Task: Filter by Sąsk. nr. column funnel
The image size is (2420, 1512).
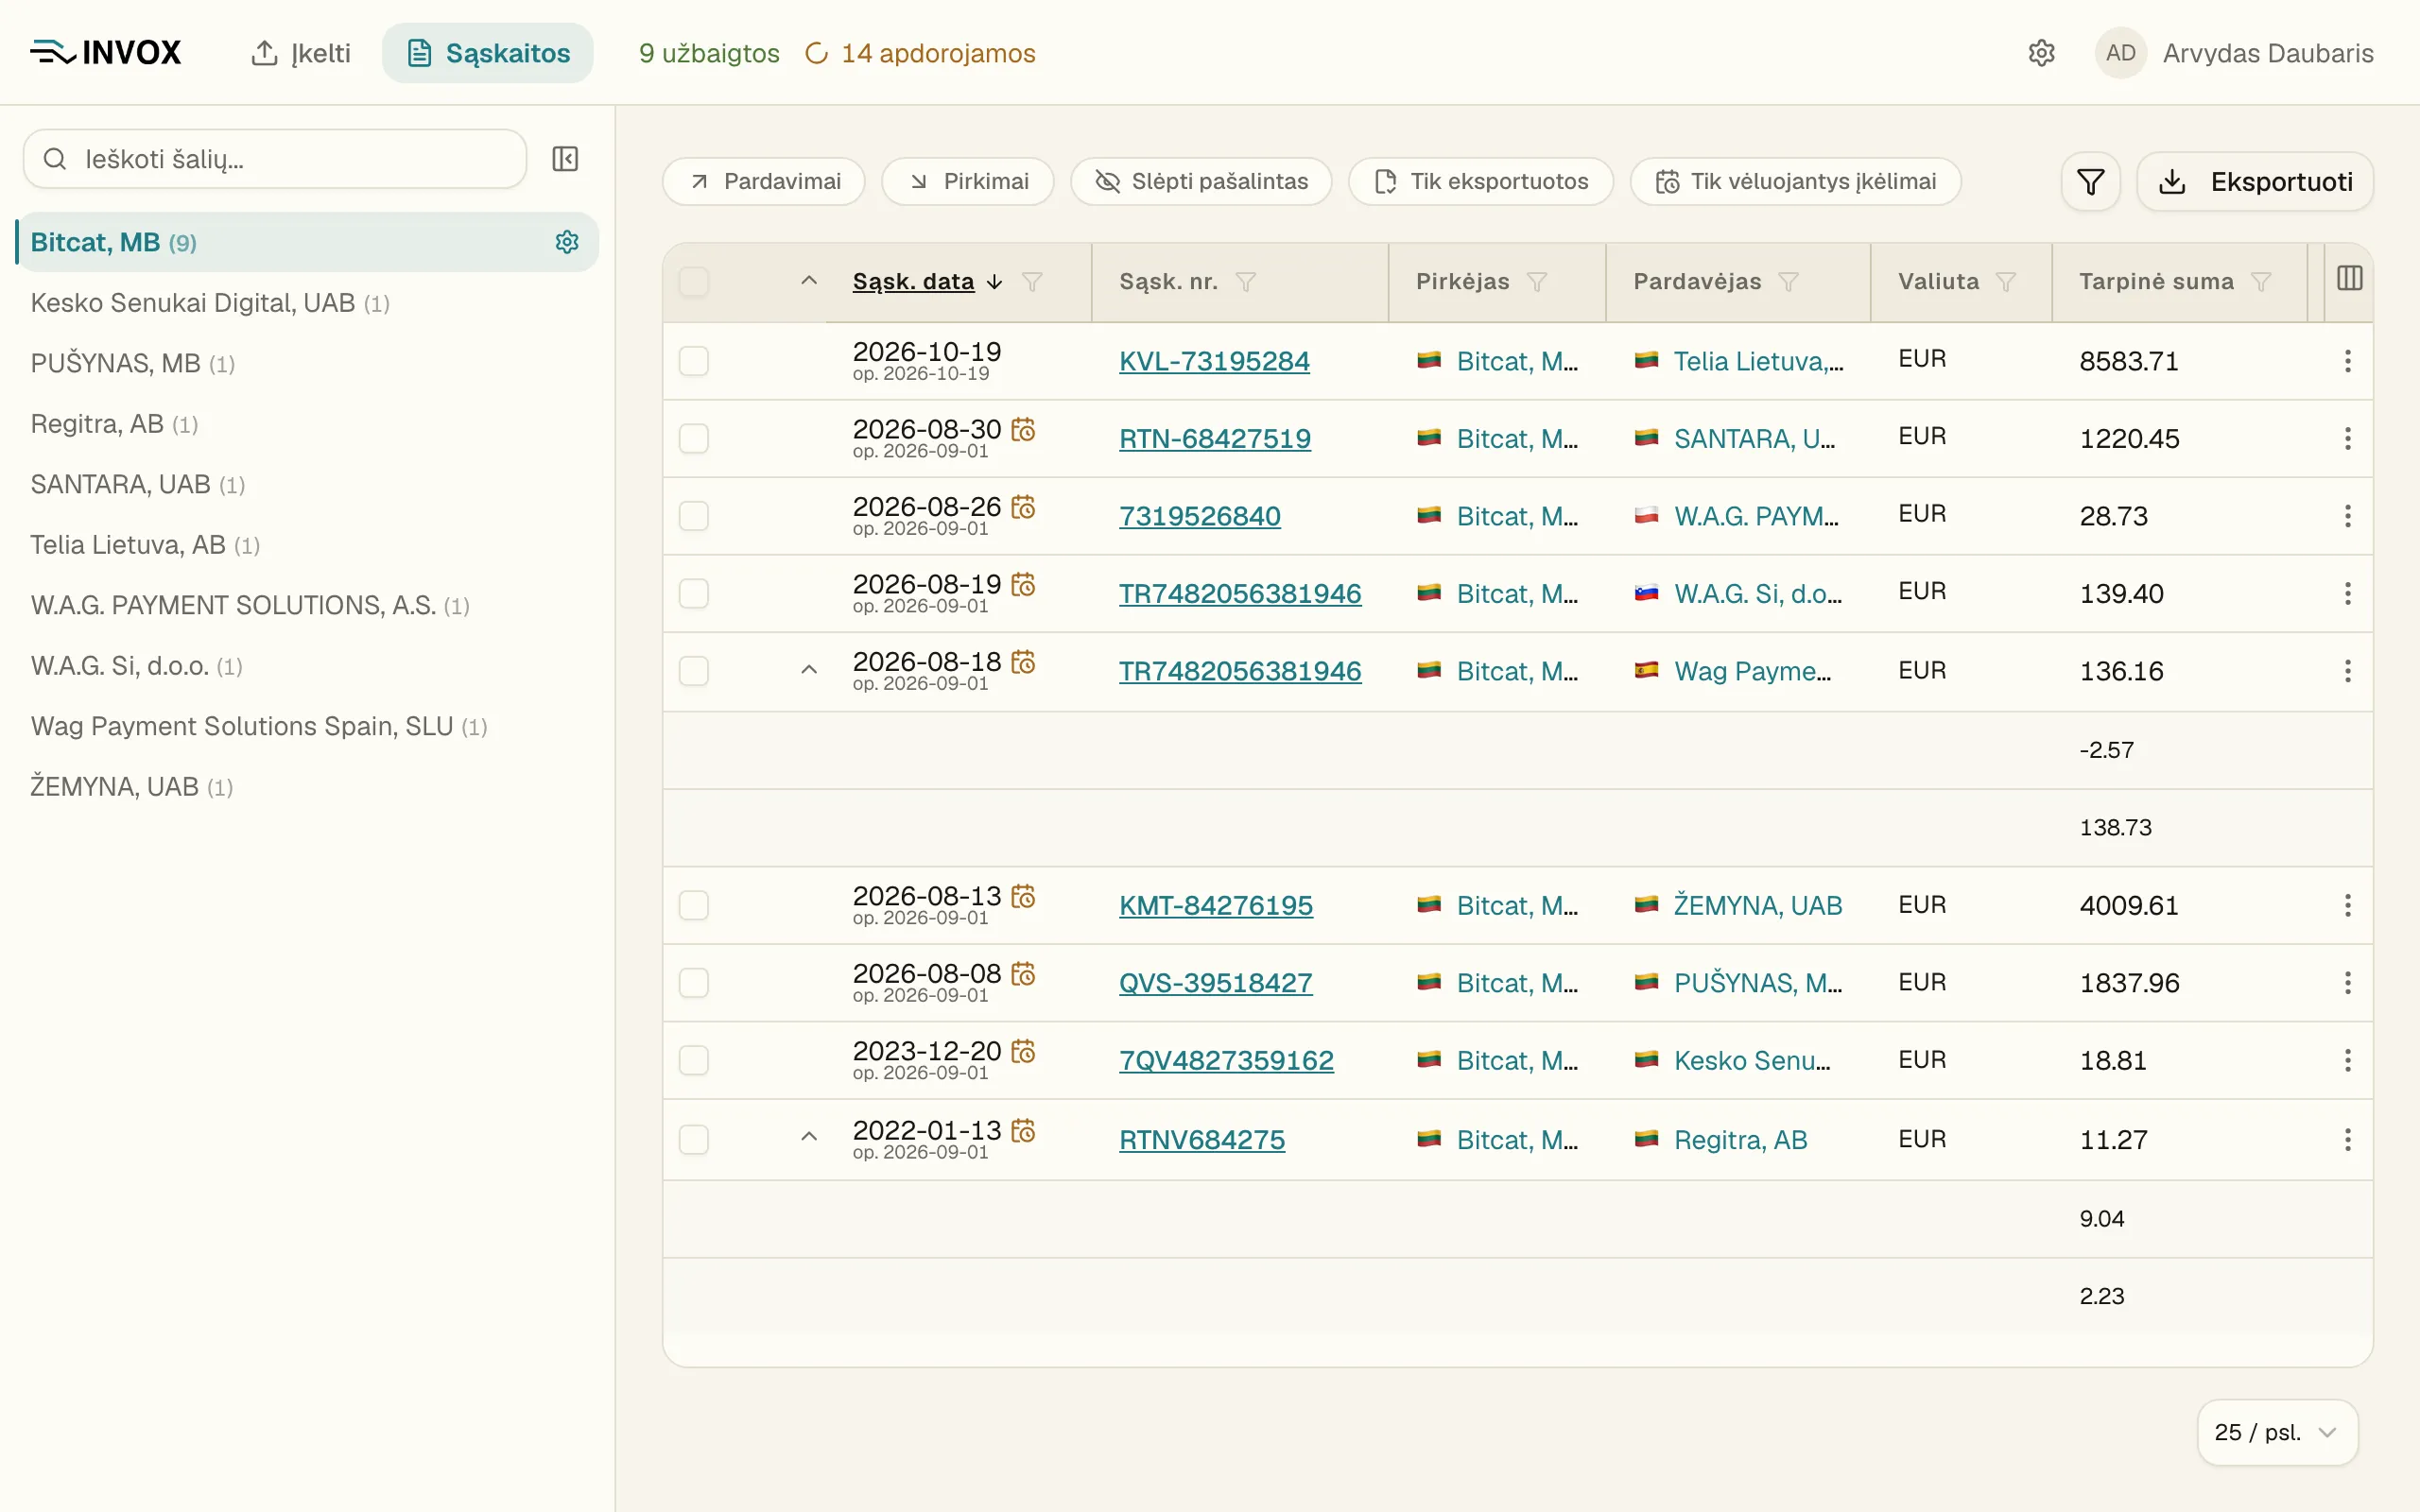Action: pos(1245,282)
